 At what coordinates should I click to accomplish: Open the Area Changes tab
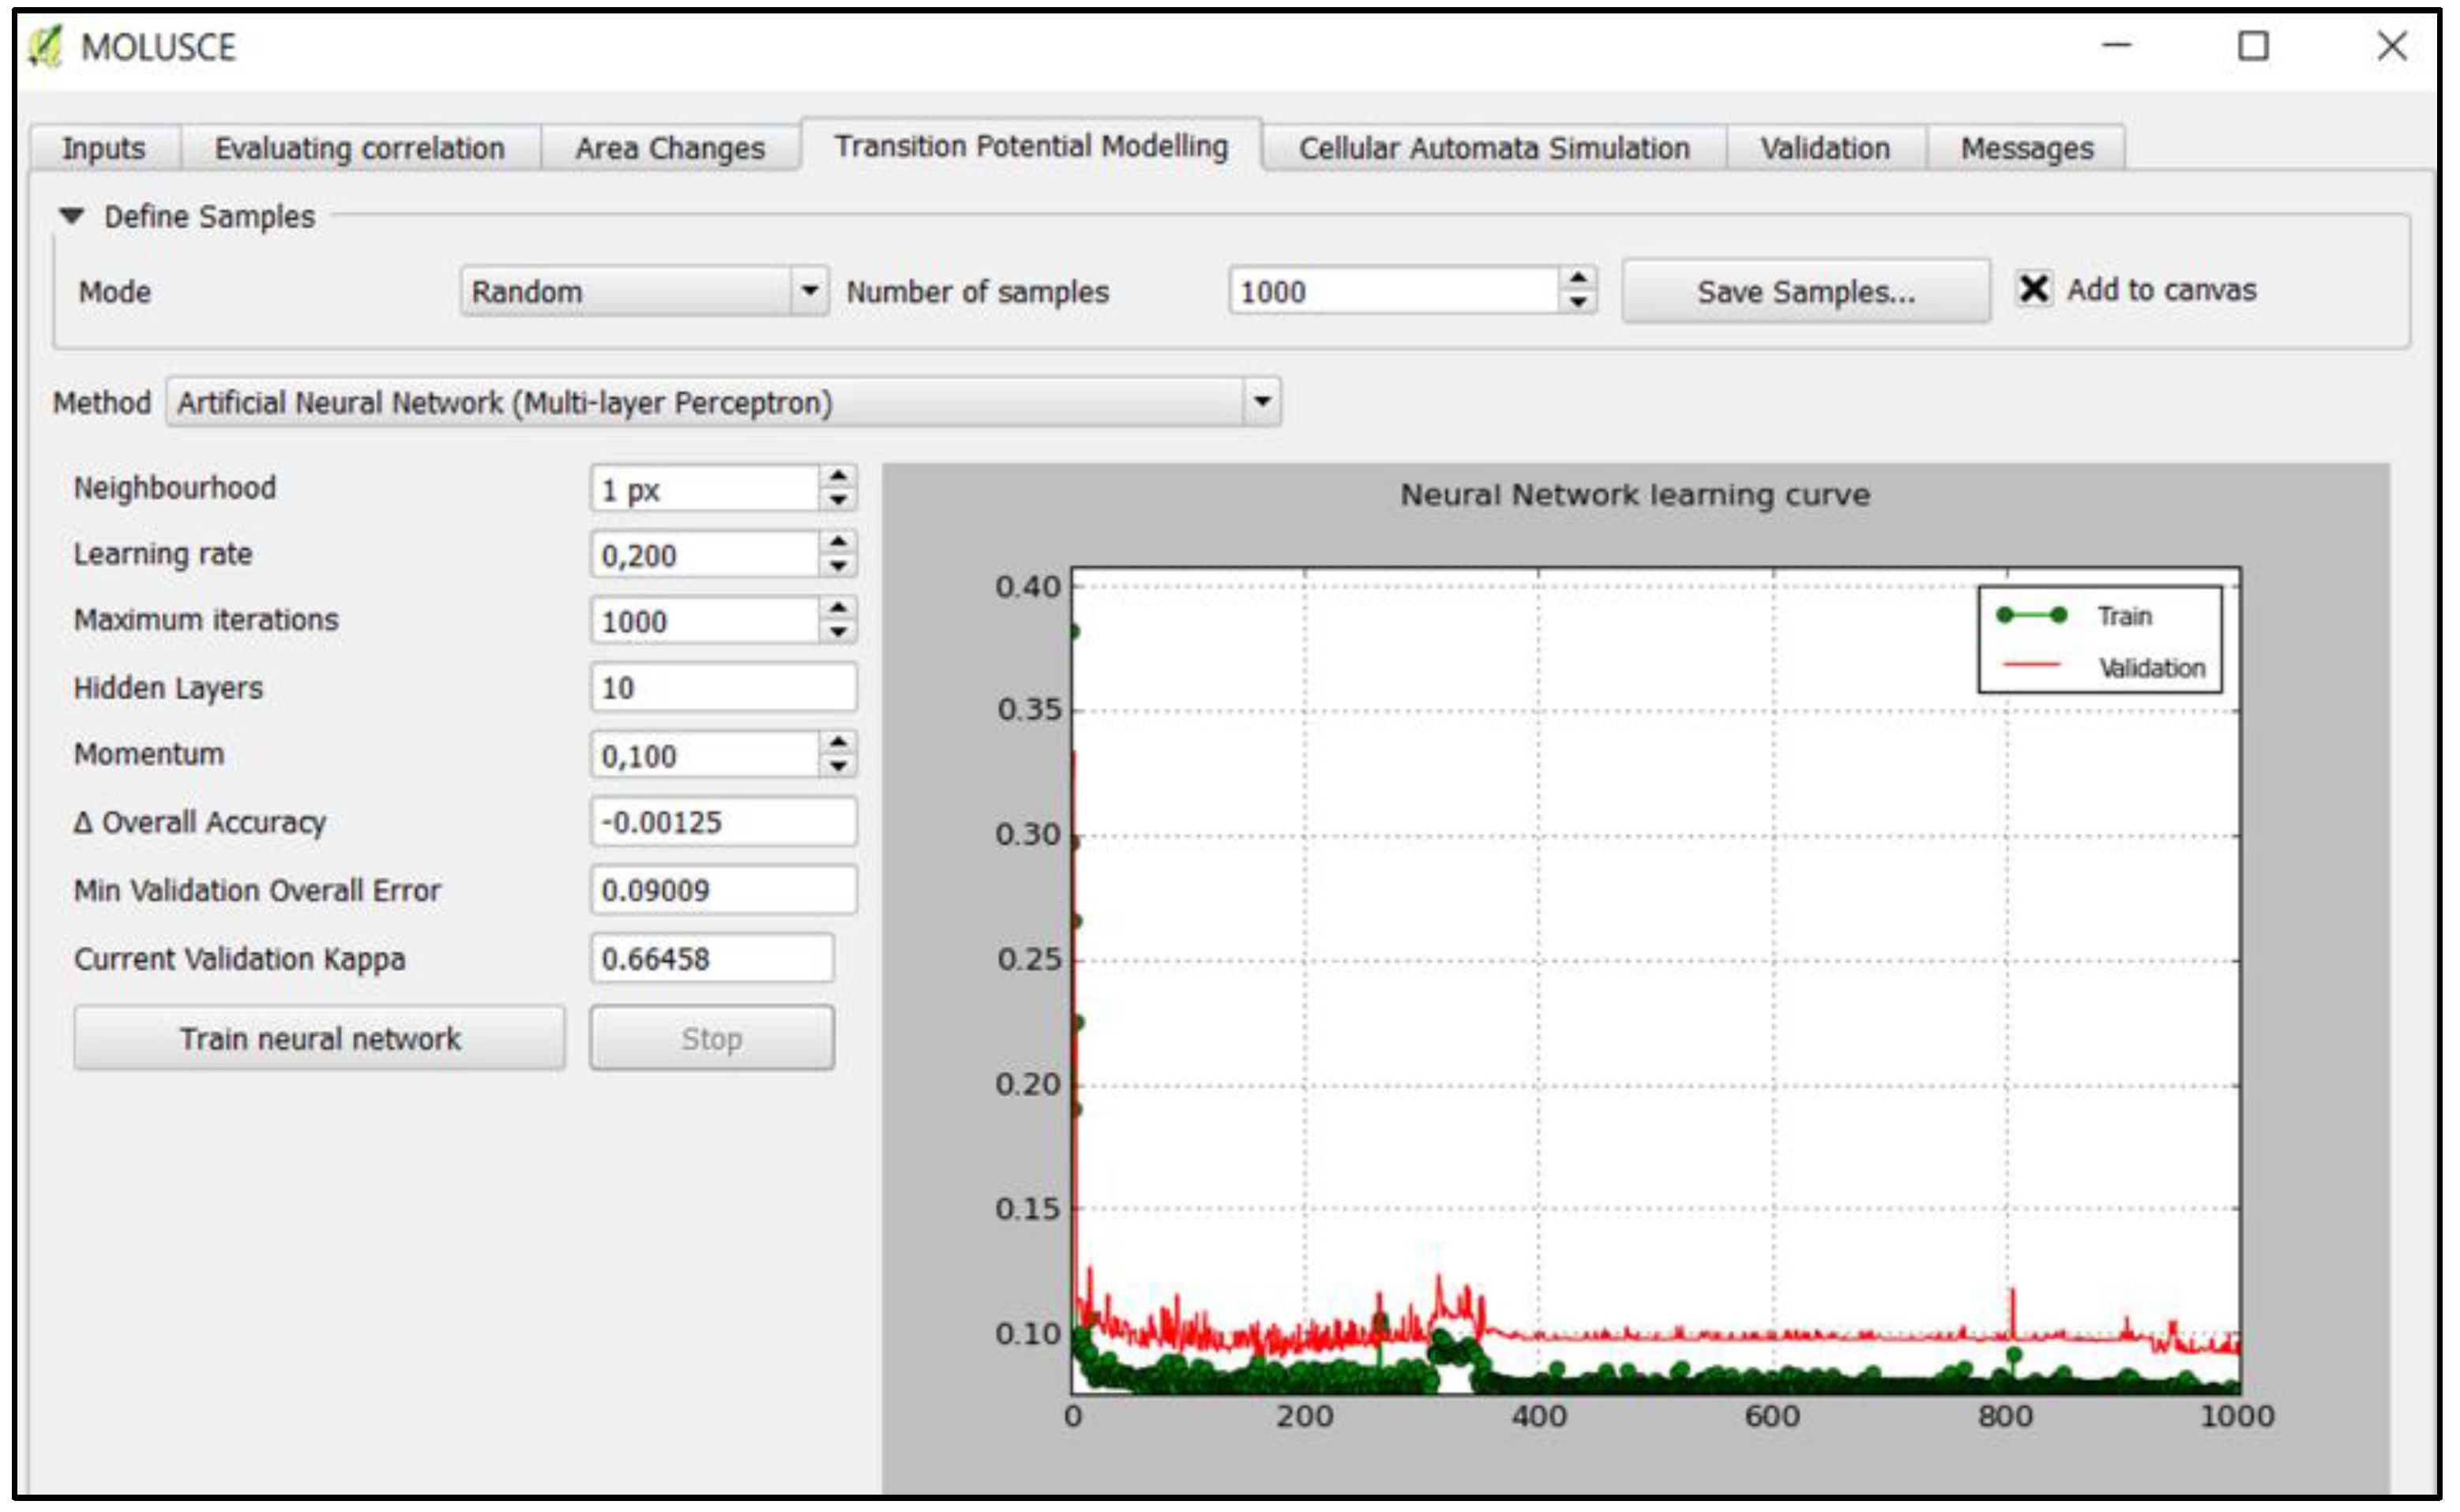pos(669,148)
